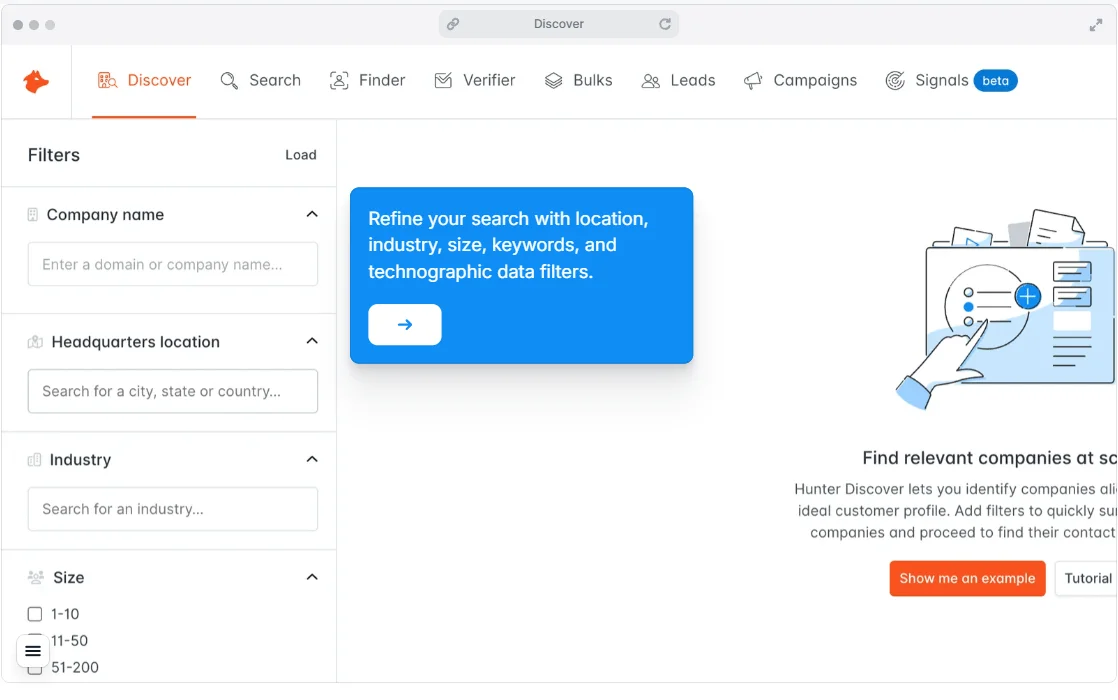Click the 51-200 size label
Viewport: 1118px width, 700px height.
pyautogui.click(x=75, y=668)
